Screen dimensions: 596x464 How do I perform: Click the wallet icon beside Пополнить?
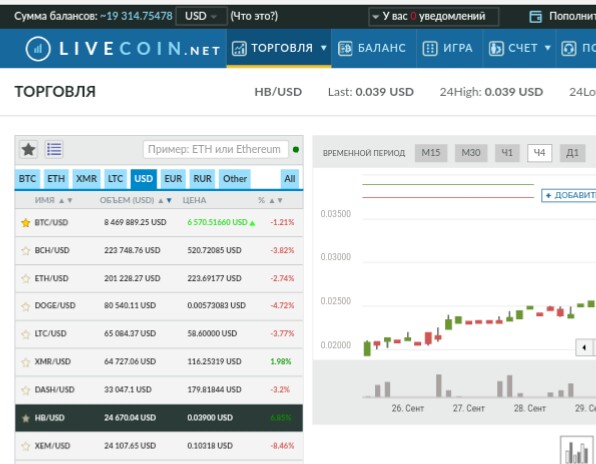(x=536, y=16)
